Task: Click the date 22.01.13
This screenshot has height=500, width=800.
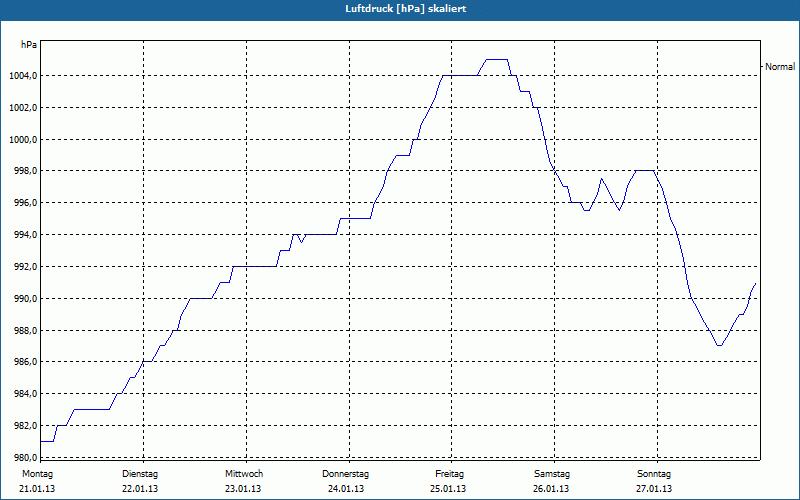Action: 140,489
